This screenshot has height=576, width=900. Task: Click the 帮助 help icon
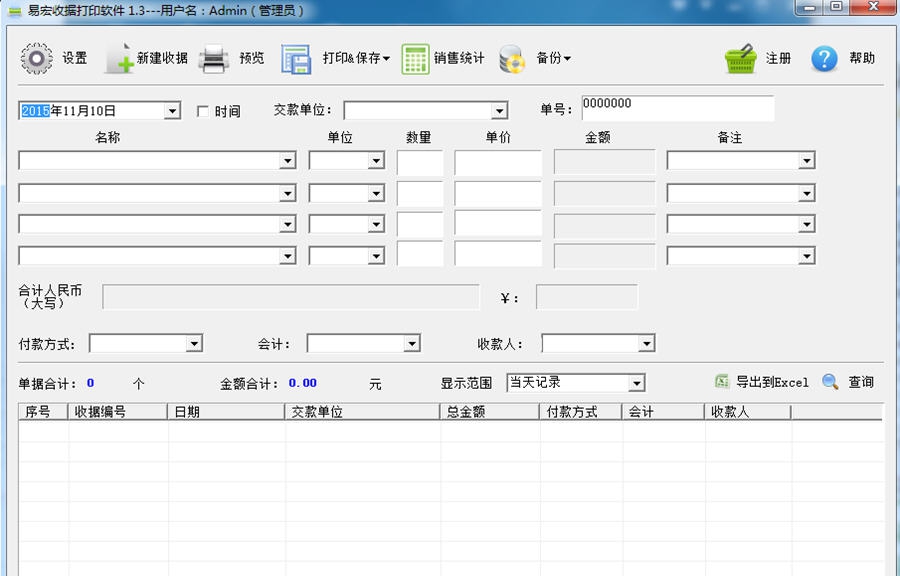coord(840,58)
